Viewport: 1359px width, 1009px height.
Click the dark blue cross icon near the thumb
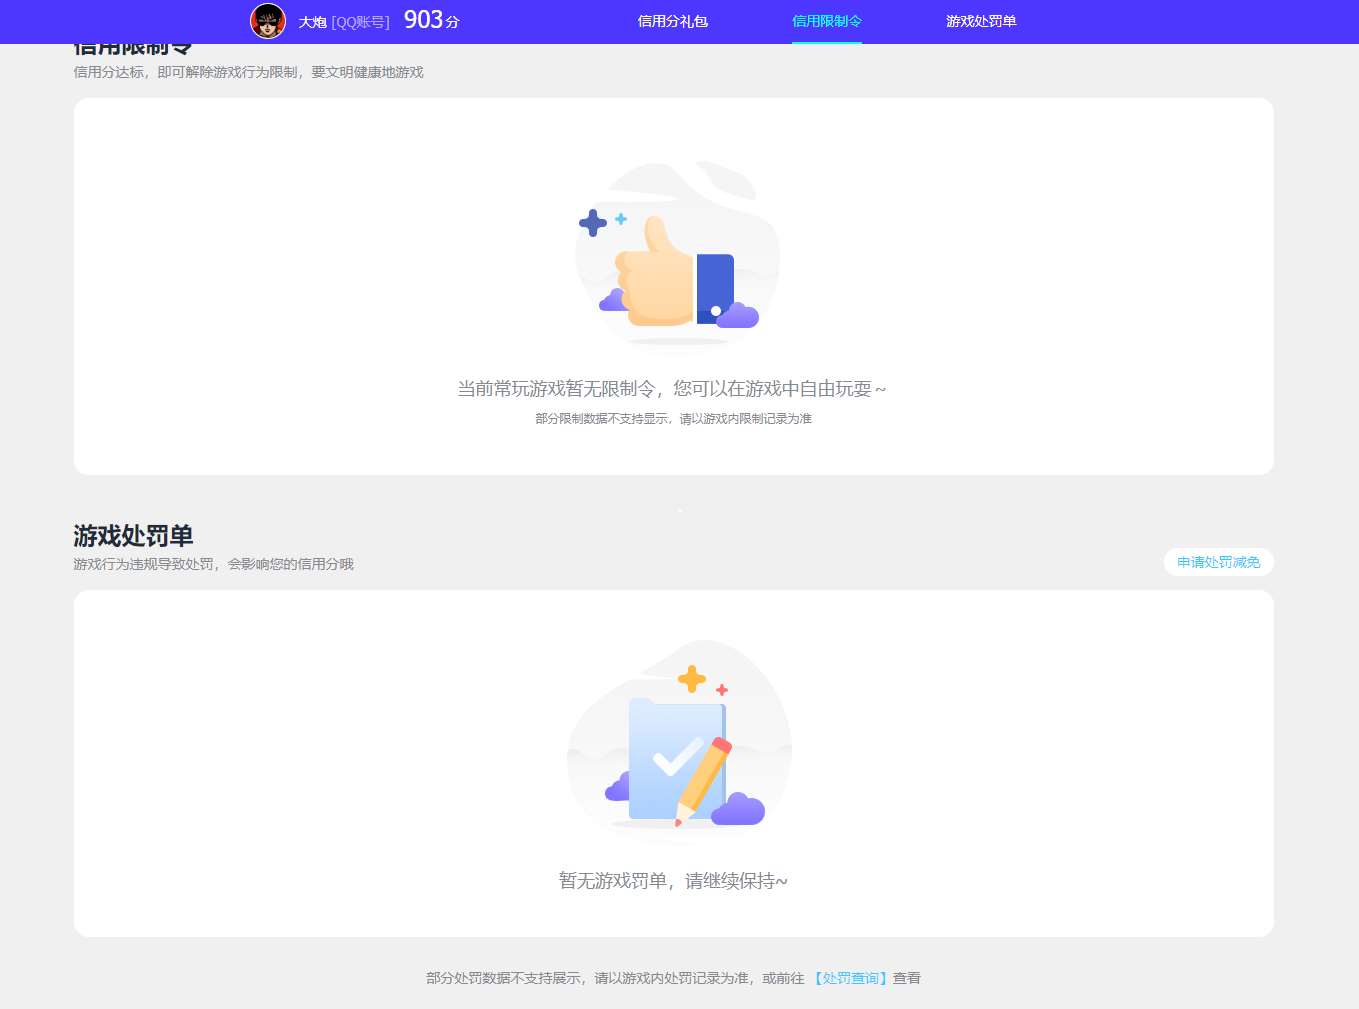tap(593, 223)
